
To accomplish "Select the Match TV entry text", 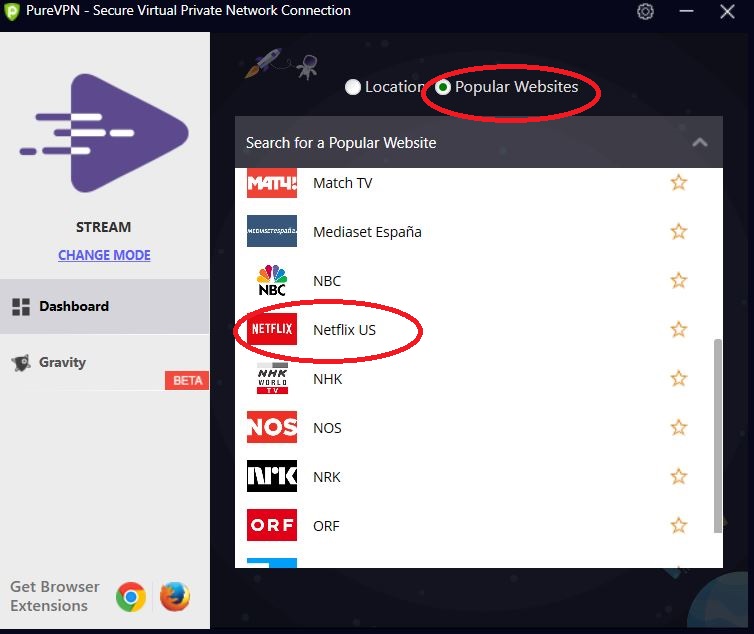I will (x=343, y=183).
